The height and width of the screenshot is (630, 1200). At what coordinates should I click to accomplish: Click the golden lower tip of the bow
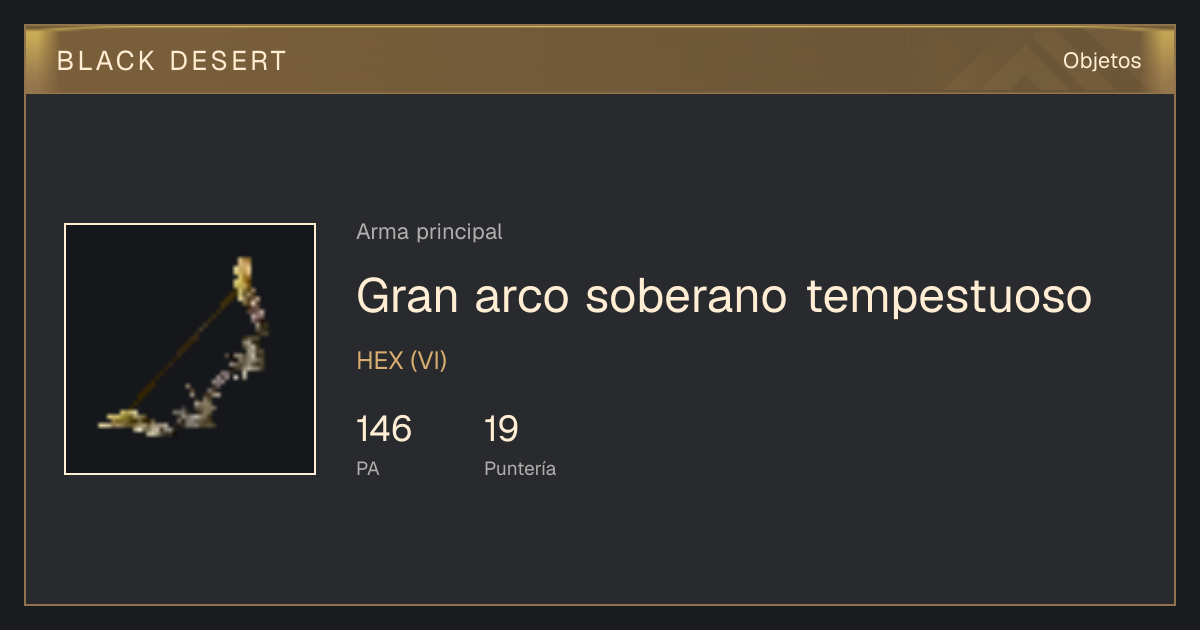[125, 421]
